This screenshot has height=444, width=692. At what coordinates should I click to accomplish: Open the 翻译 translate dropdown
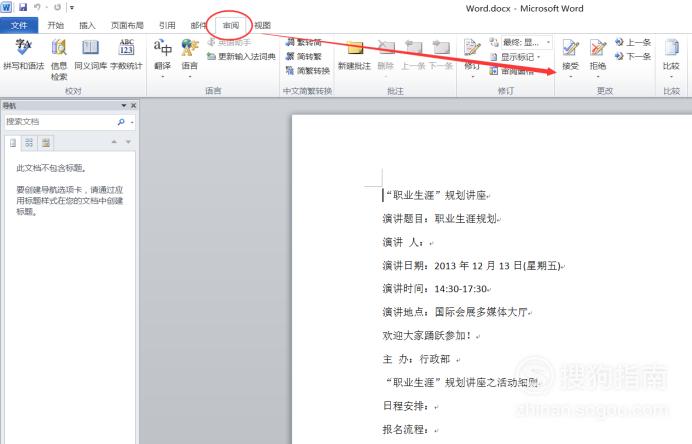[162, 59]
